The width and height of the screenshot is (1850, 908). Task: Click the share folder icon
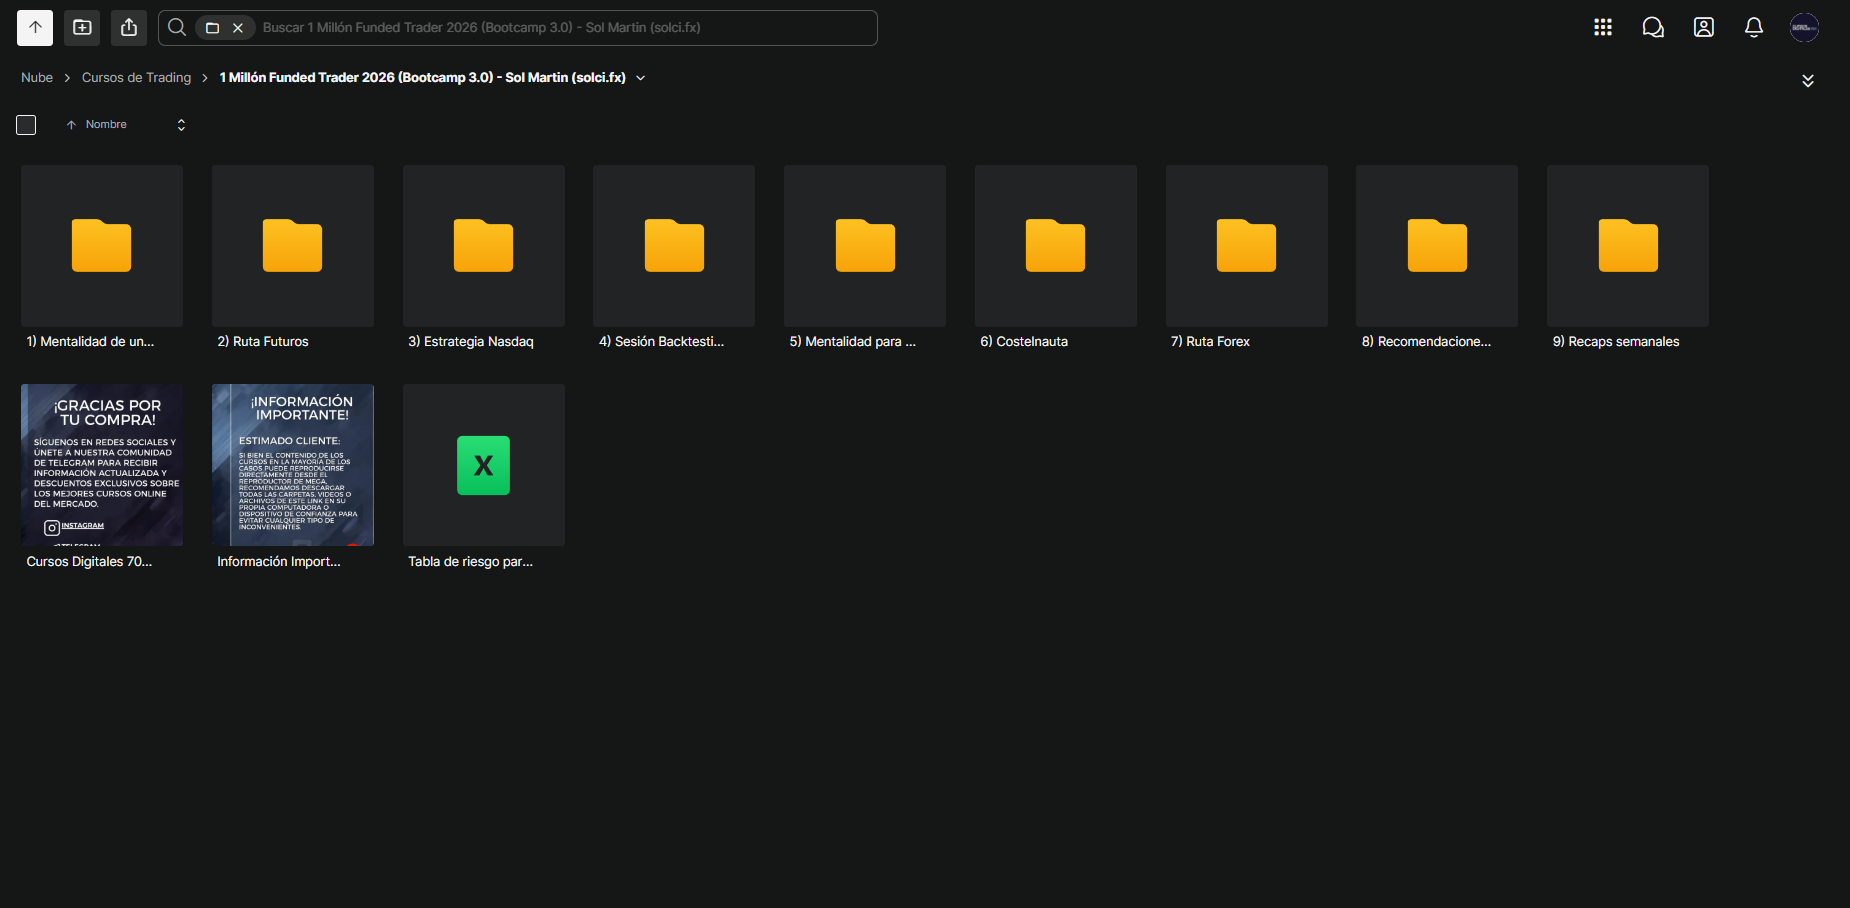pos(129,28)
